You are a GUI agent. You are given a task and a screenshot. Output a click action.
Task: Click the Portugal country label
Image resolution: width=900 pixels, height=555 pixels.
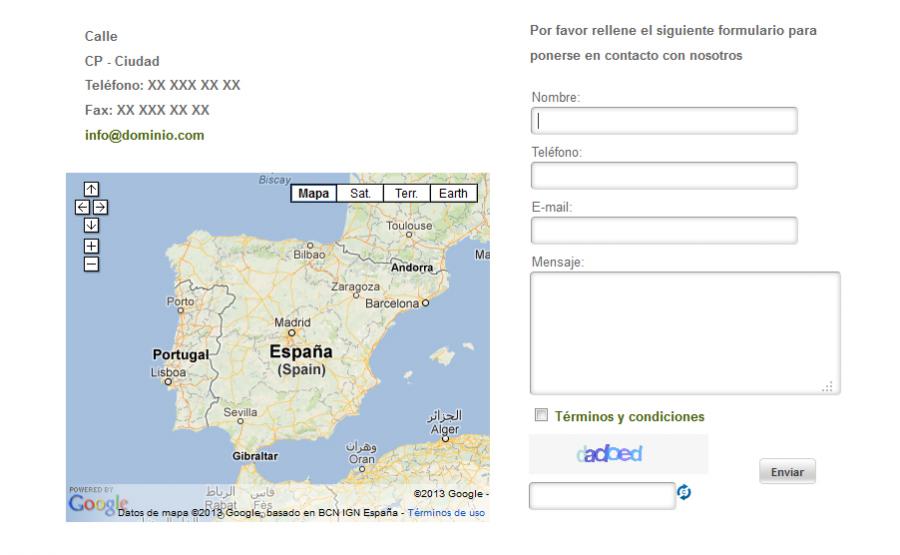181,354
